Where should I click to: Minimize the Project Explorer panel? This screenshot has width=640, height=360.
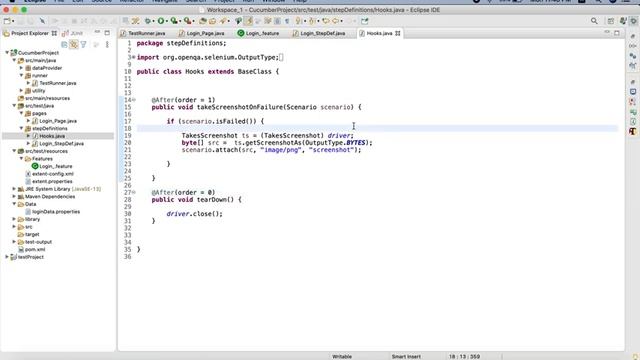(x=97, y=33)
